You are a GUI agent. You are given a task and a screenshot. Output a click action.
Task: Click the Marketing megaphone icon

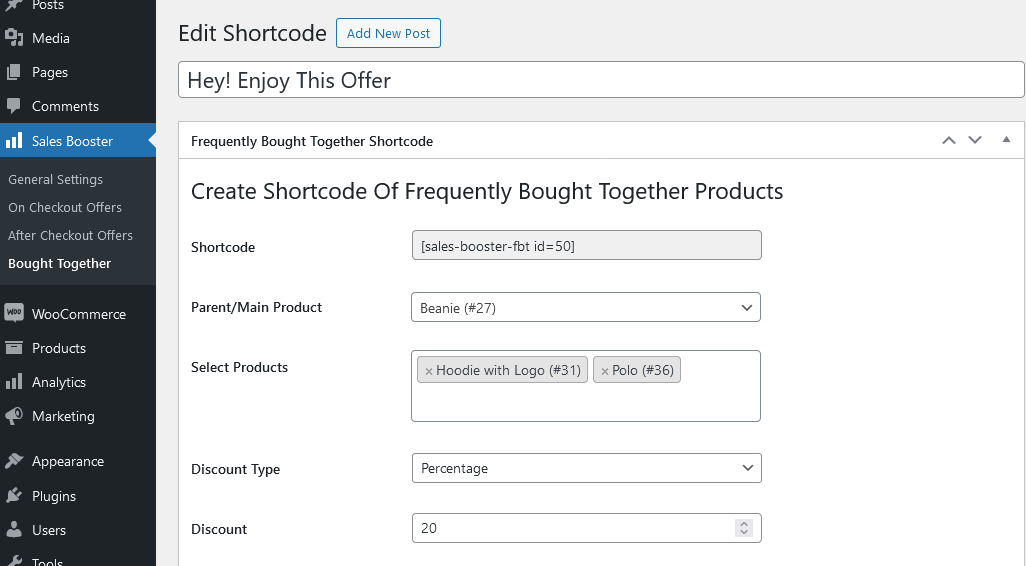(14, 416)
